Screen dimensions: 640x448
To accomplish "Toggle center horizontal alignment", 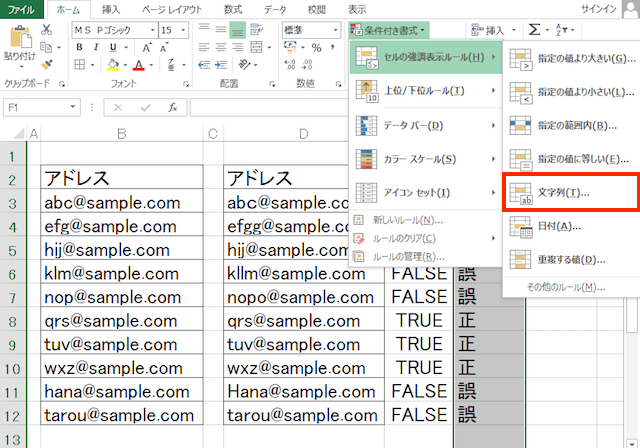I will [x=221, y=47].
